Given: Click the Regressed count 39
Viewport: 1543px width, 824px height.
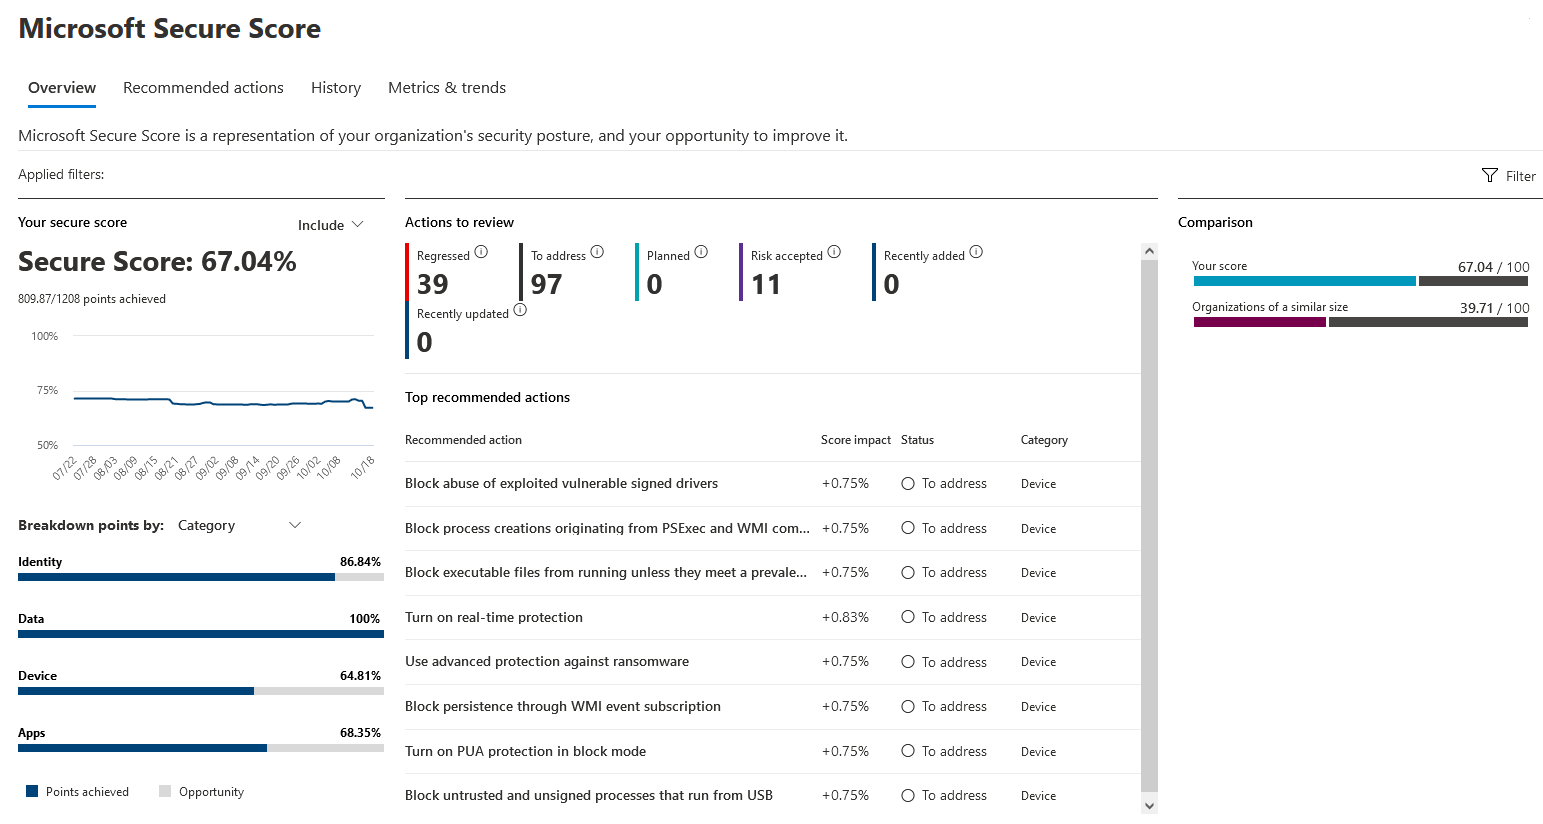Looking at the screenshot, I should point(432,284).
